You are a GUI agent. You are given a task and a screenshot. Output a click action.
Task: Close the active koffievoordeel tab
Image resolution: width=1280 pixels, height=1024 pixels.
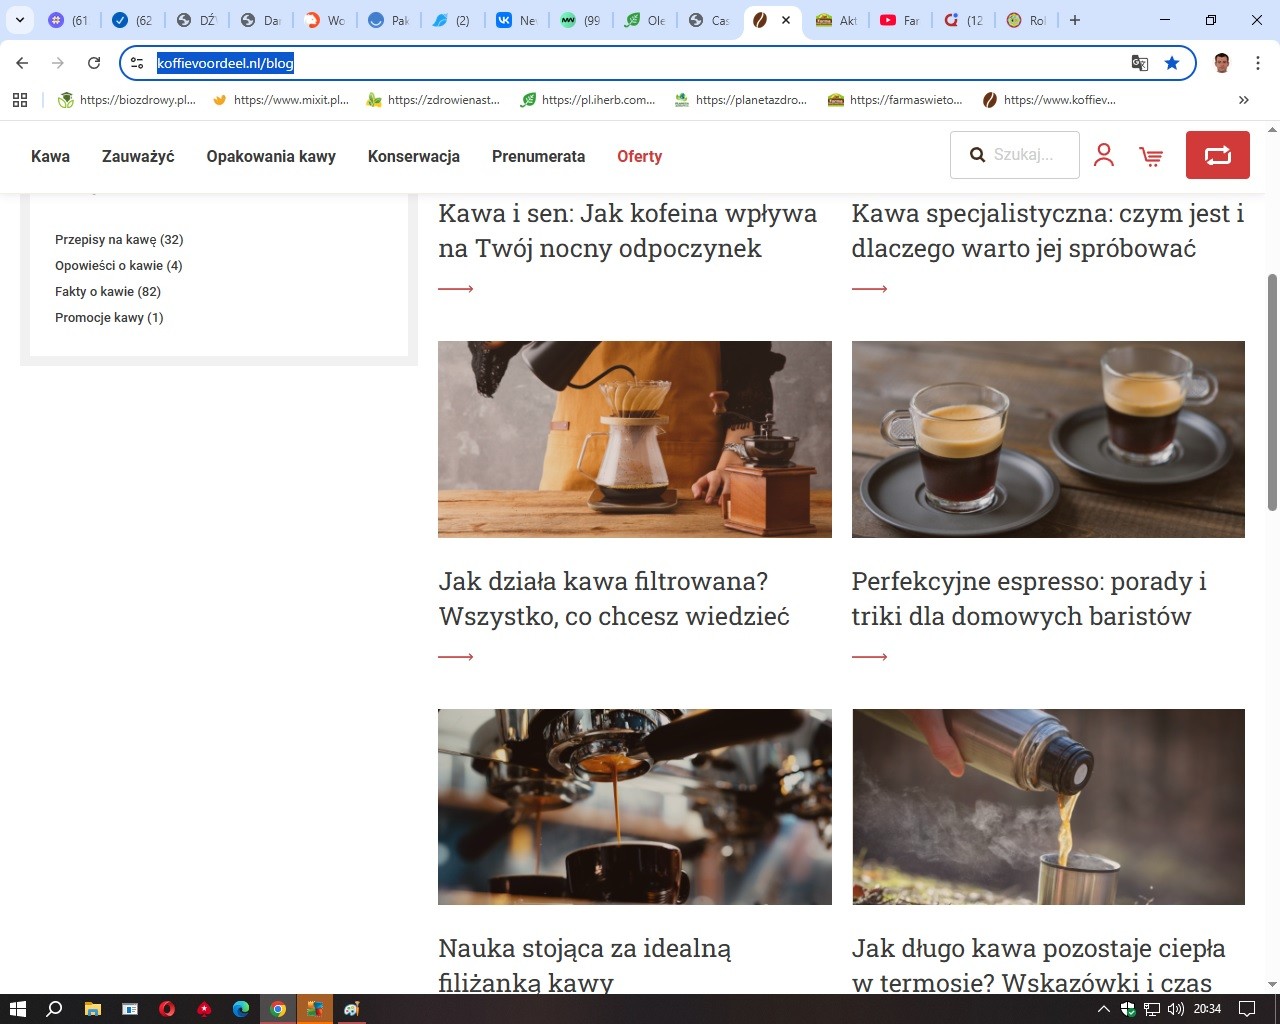[x=786, y=20]
